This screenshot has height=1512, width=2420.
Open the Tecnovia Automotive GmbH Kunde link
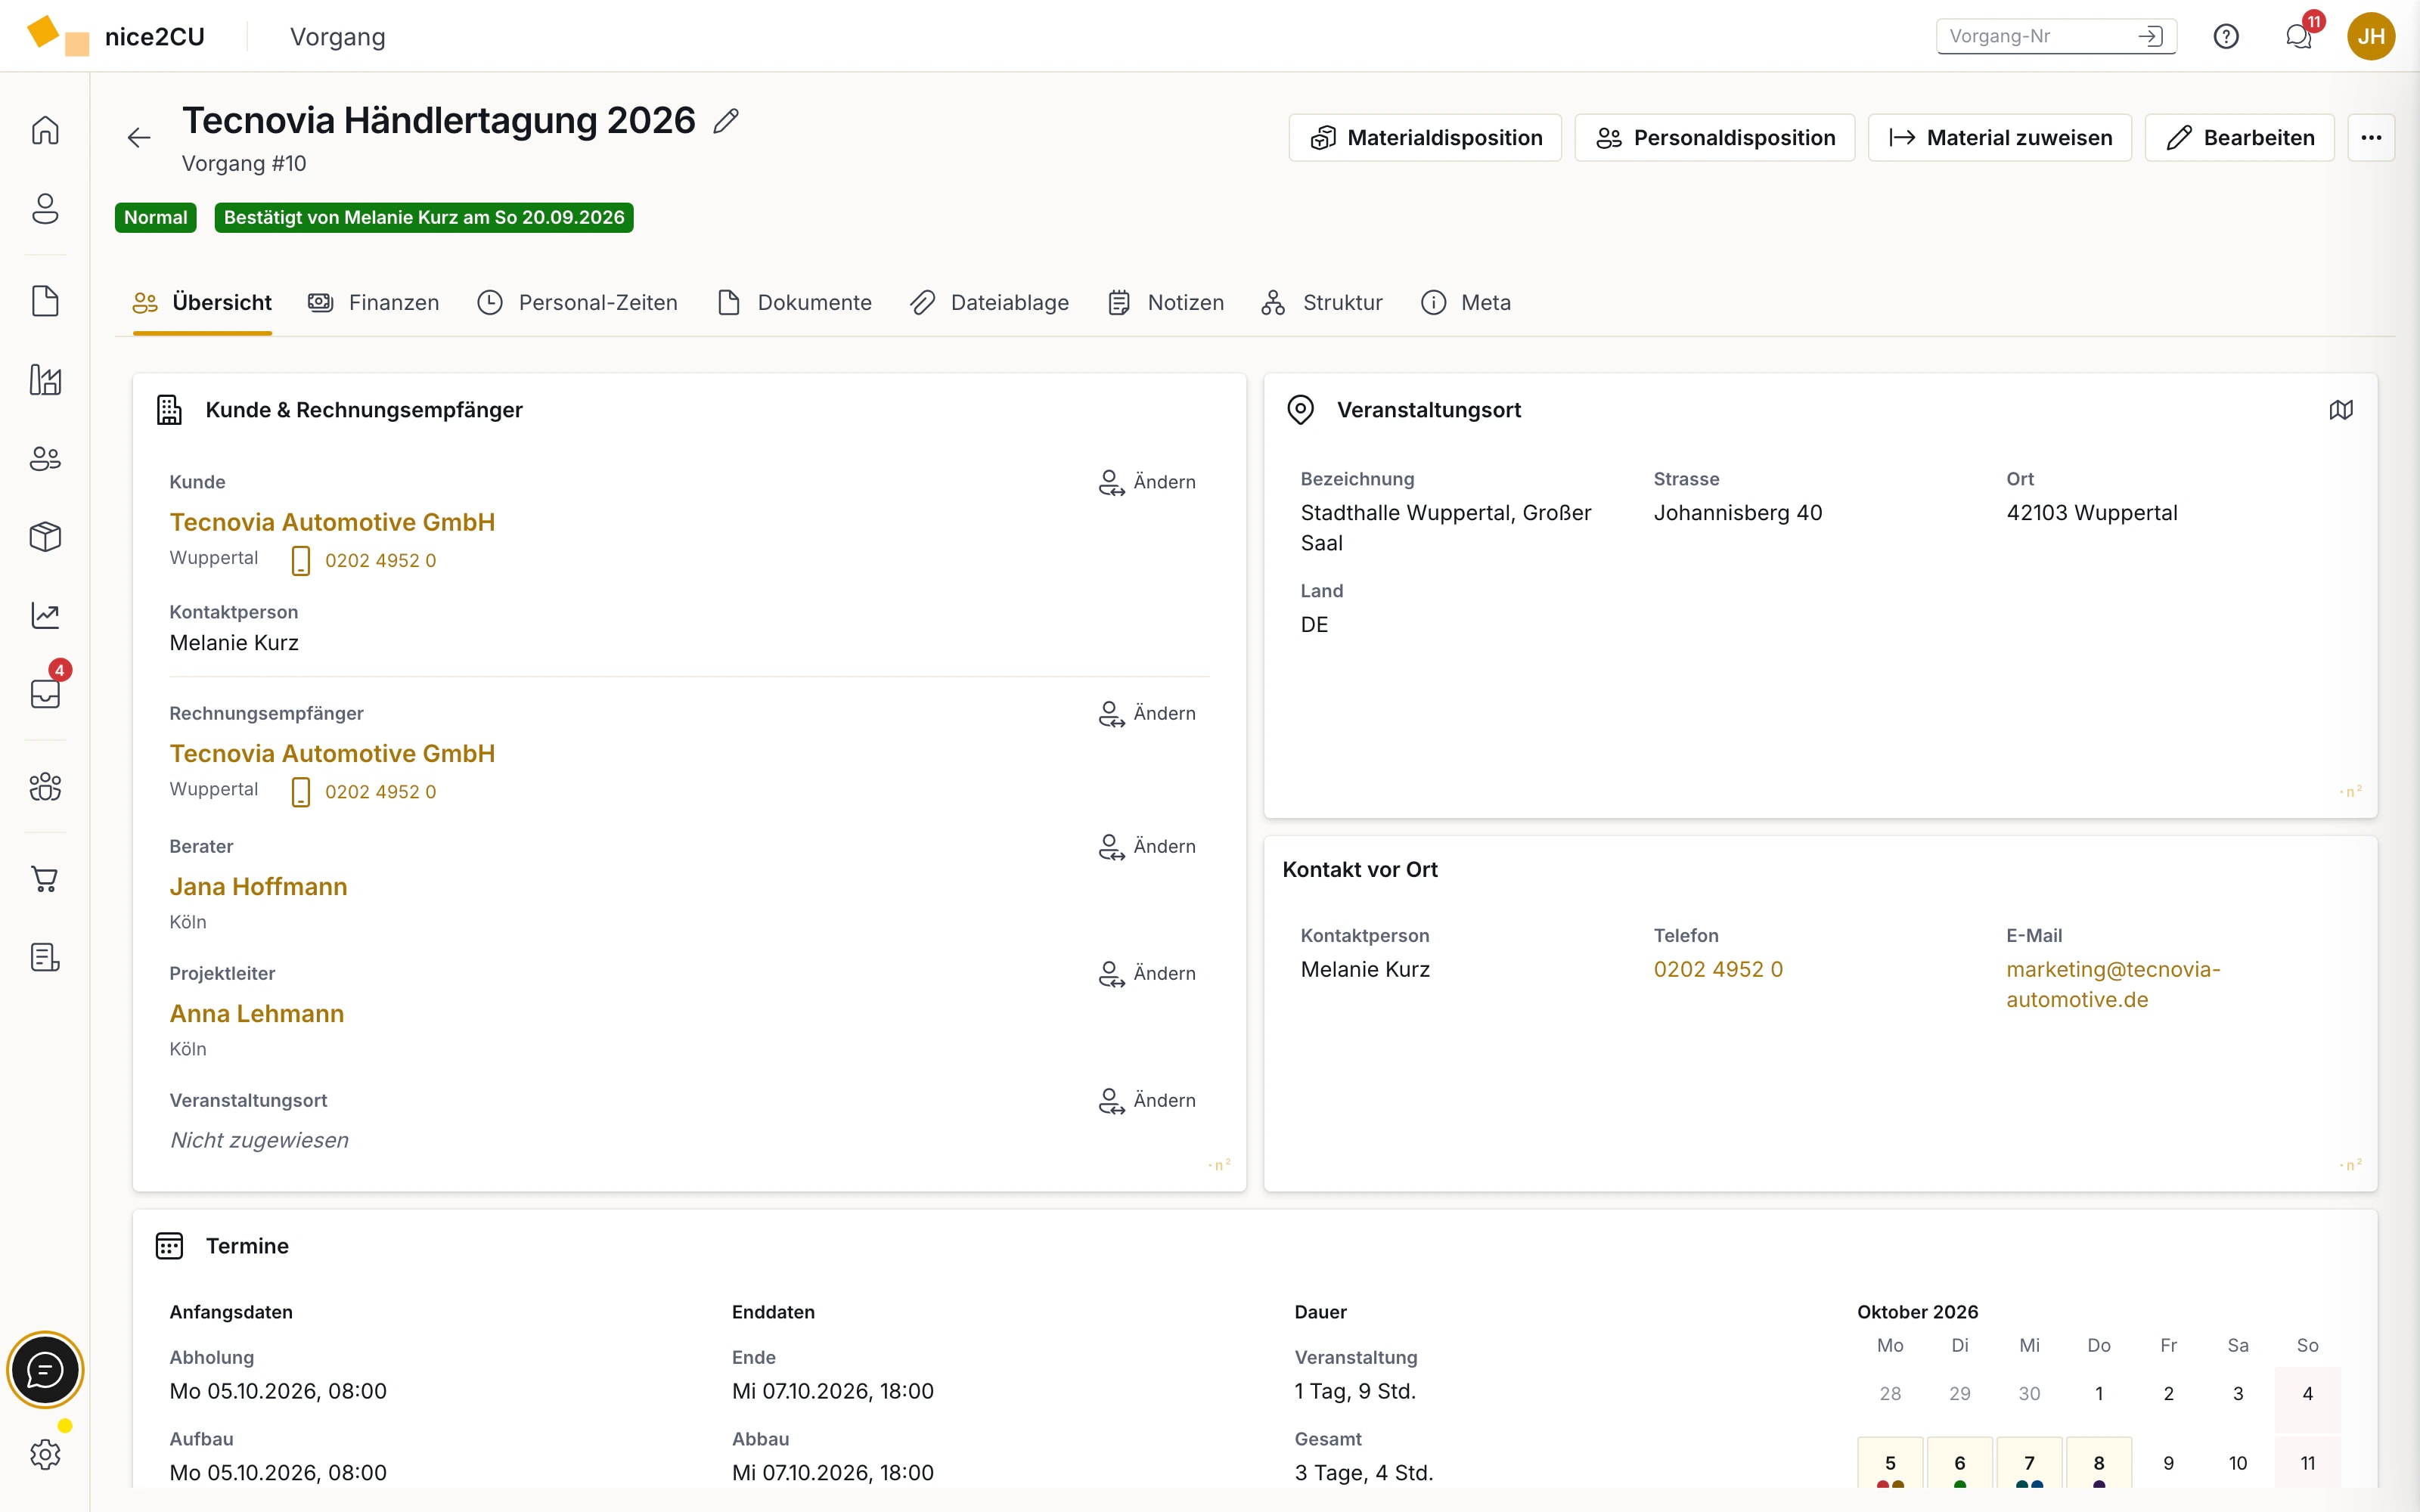click(x=332, y=522)
